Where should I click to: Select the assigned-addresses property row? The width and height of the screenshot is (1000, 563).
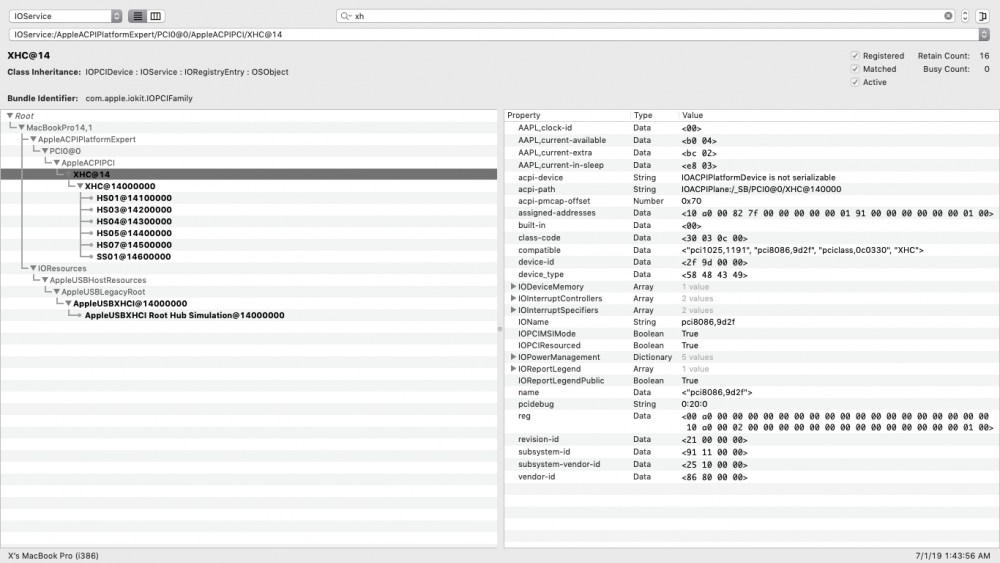tap(751, 213)
